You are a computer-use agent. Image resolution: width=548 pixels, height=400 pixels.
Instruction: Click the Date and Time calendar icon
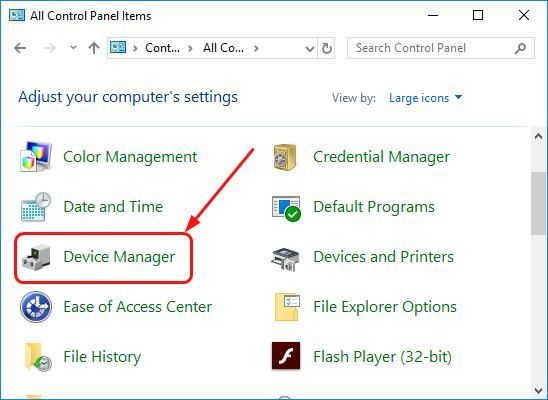tap(36, 206)
